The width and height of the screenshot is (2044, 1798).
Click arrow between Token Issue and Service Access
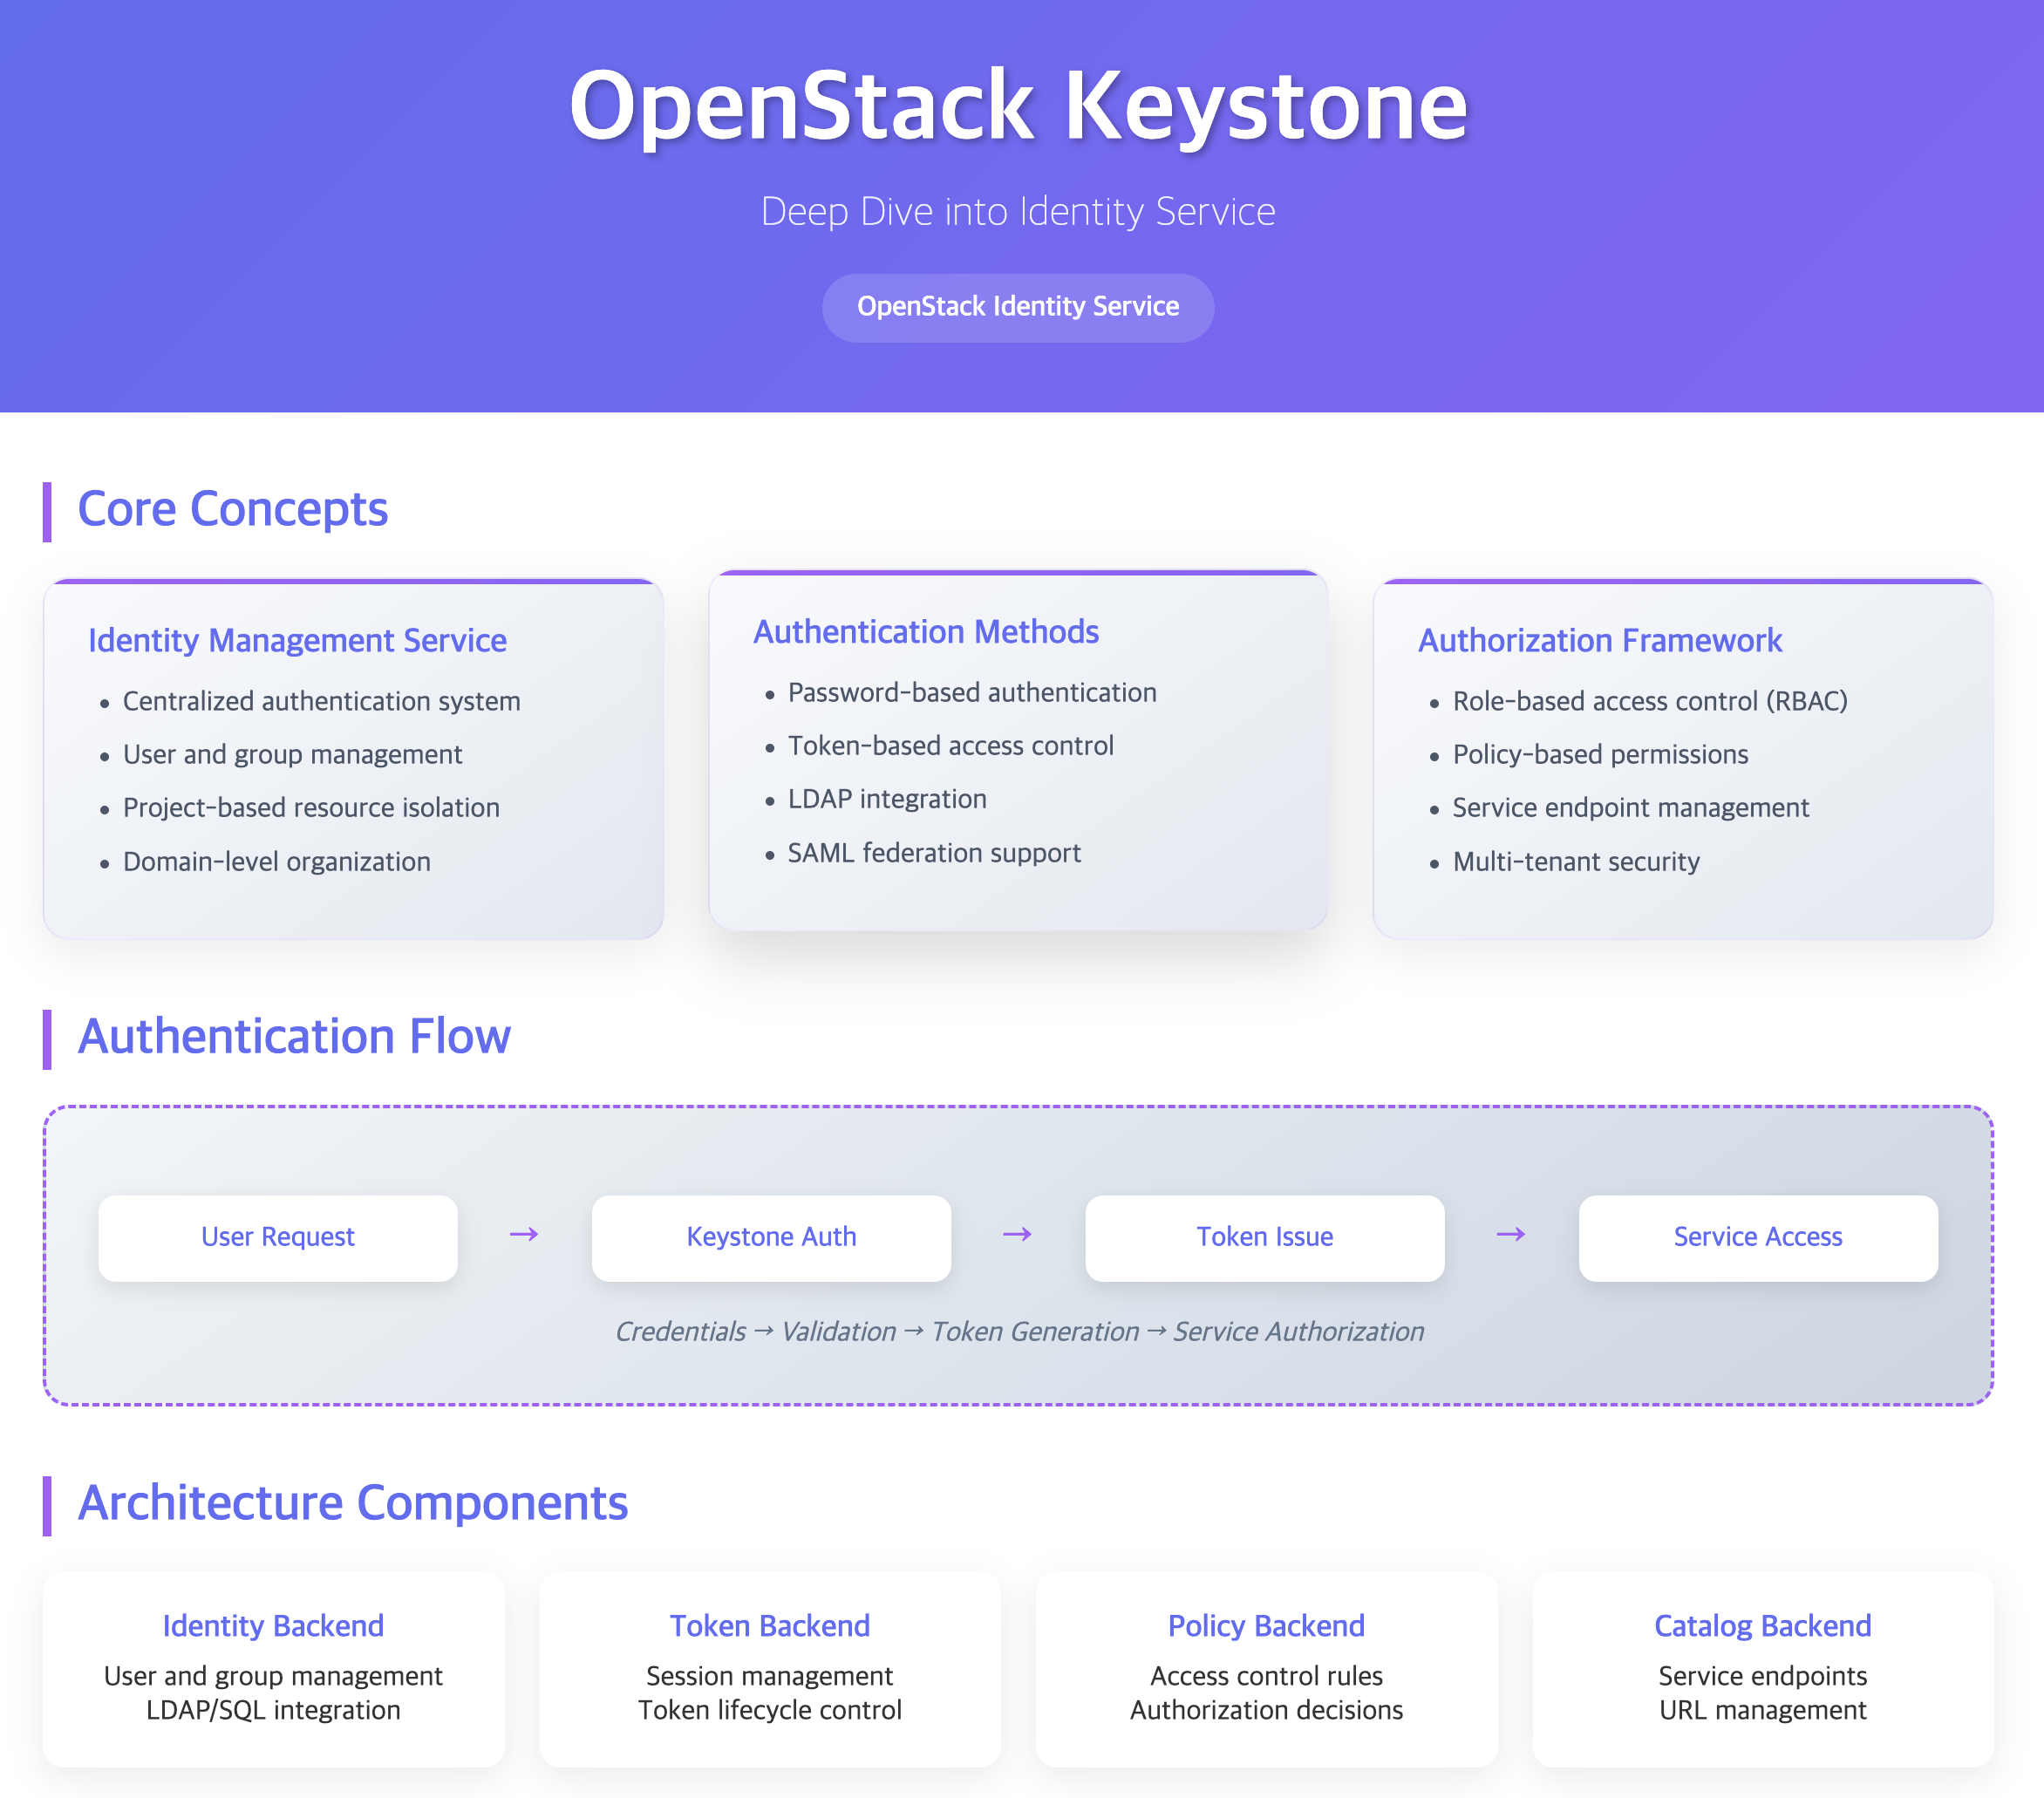pos(1510,1235)
